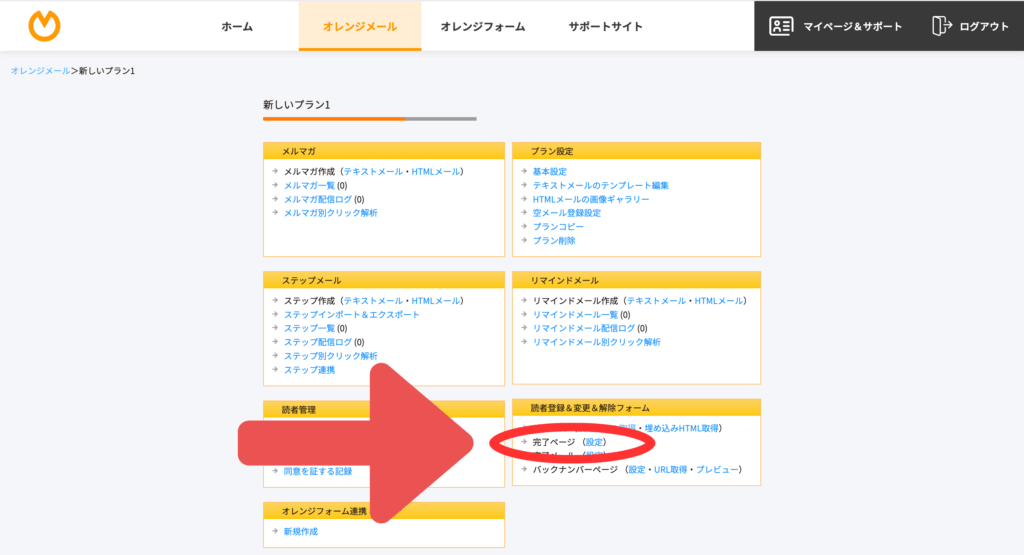Click the リマインドメール panel header
Image resolution: width=1024 pixels, height=555 pixels.
(637, 280)
